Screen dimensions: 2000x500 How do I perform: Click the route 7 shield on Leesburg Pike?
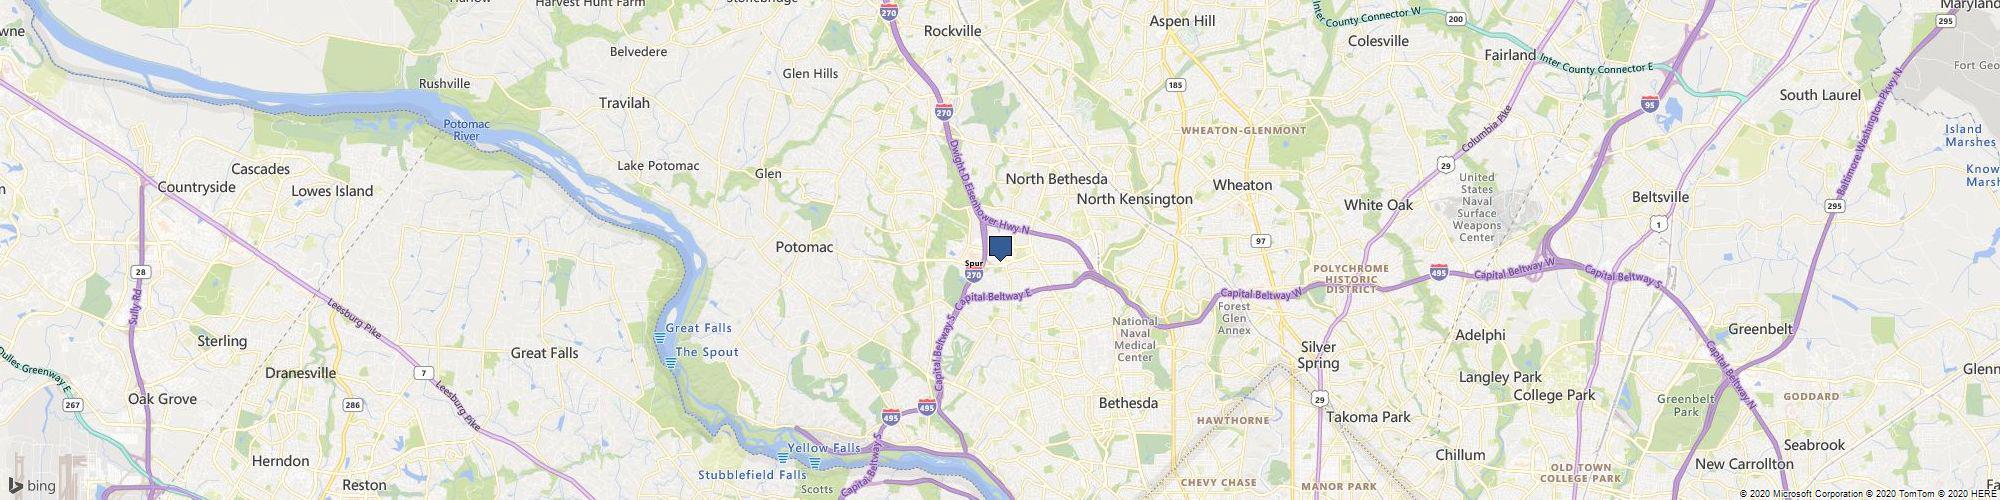click(426, 373)
